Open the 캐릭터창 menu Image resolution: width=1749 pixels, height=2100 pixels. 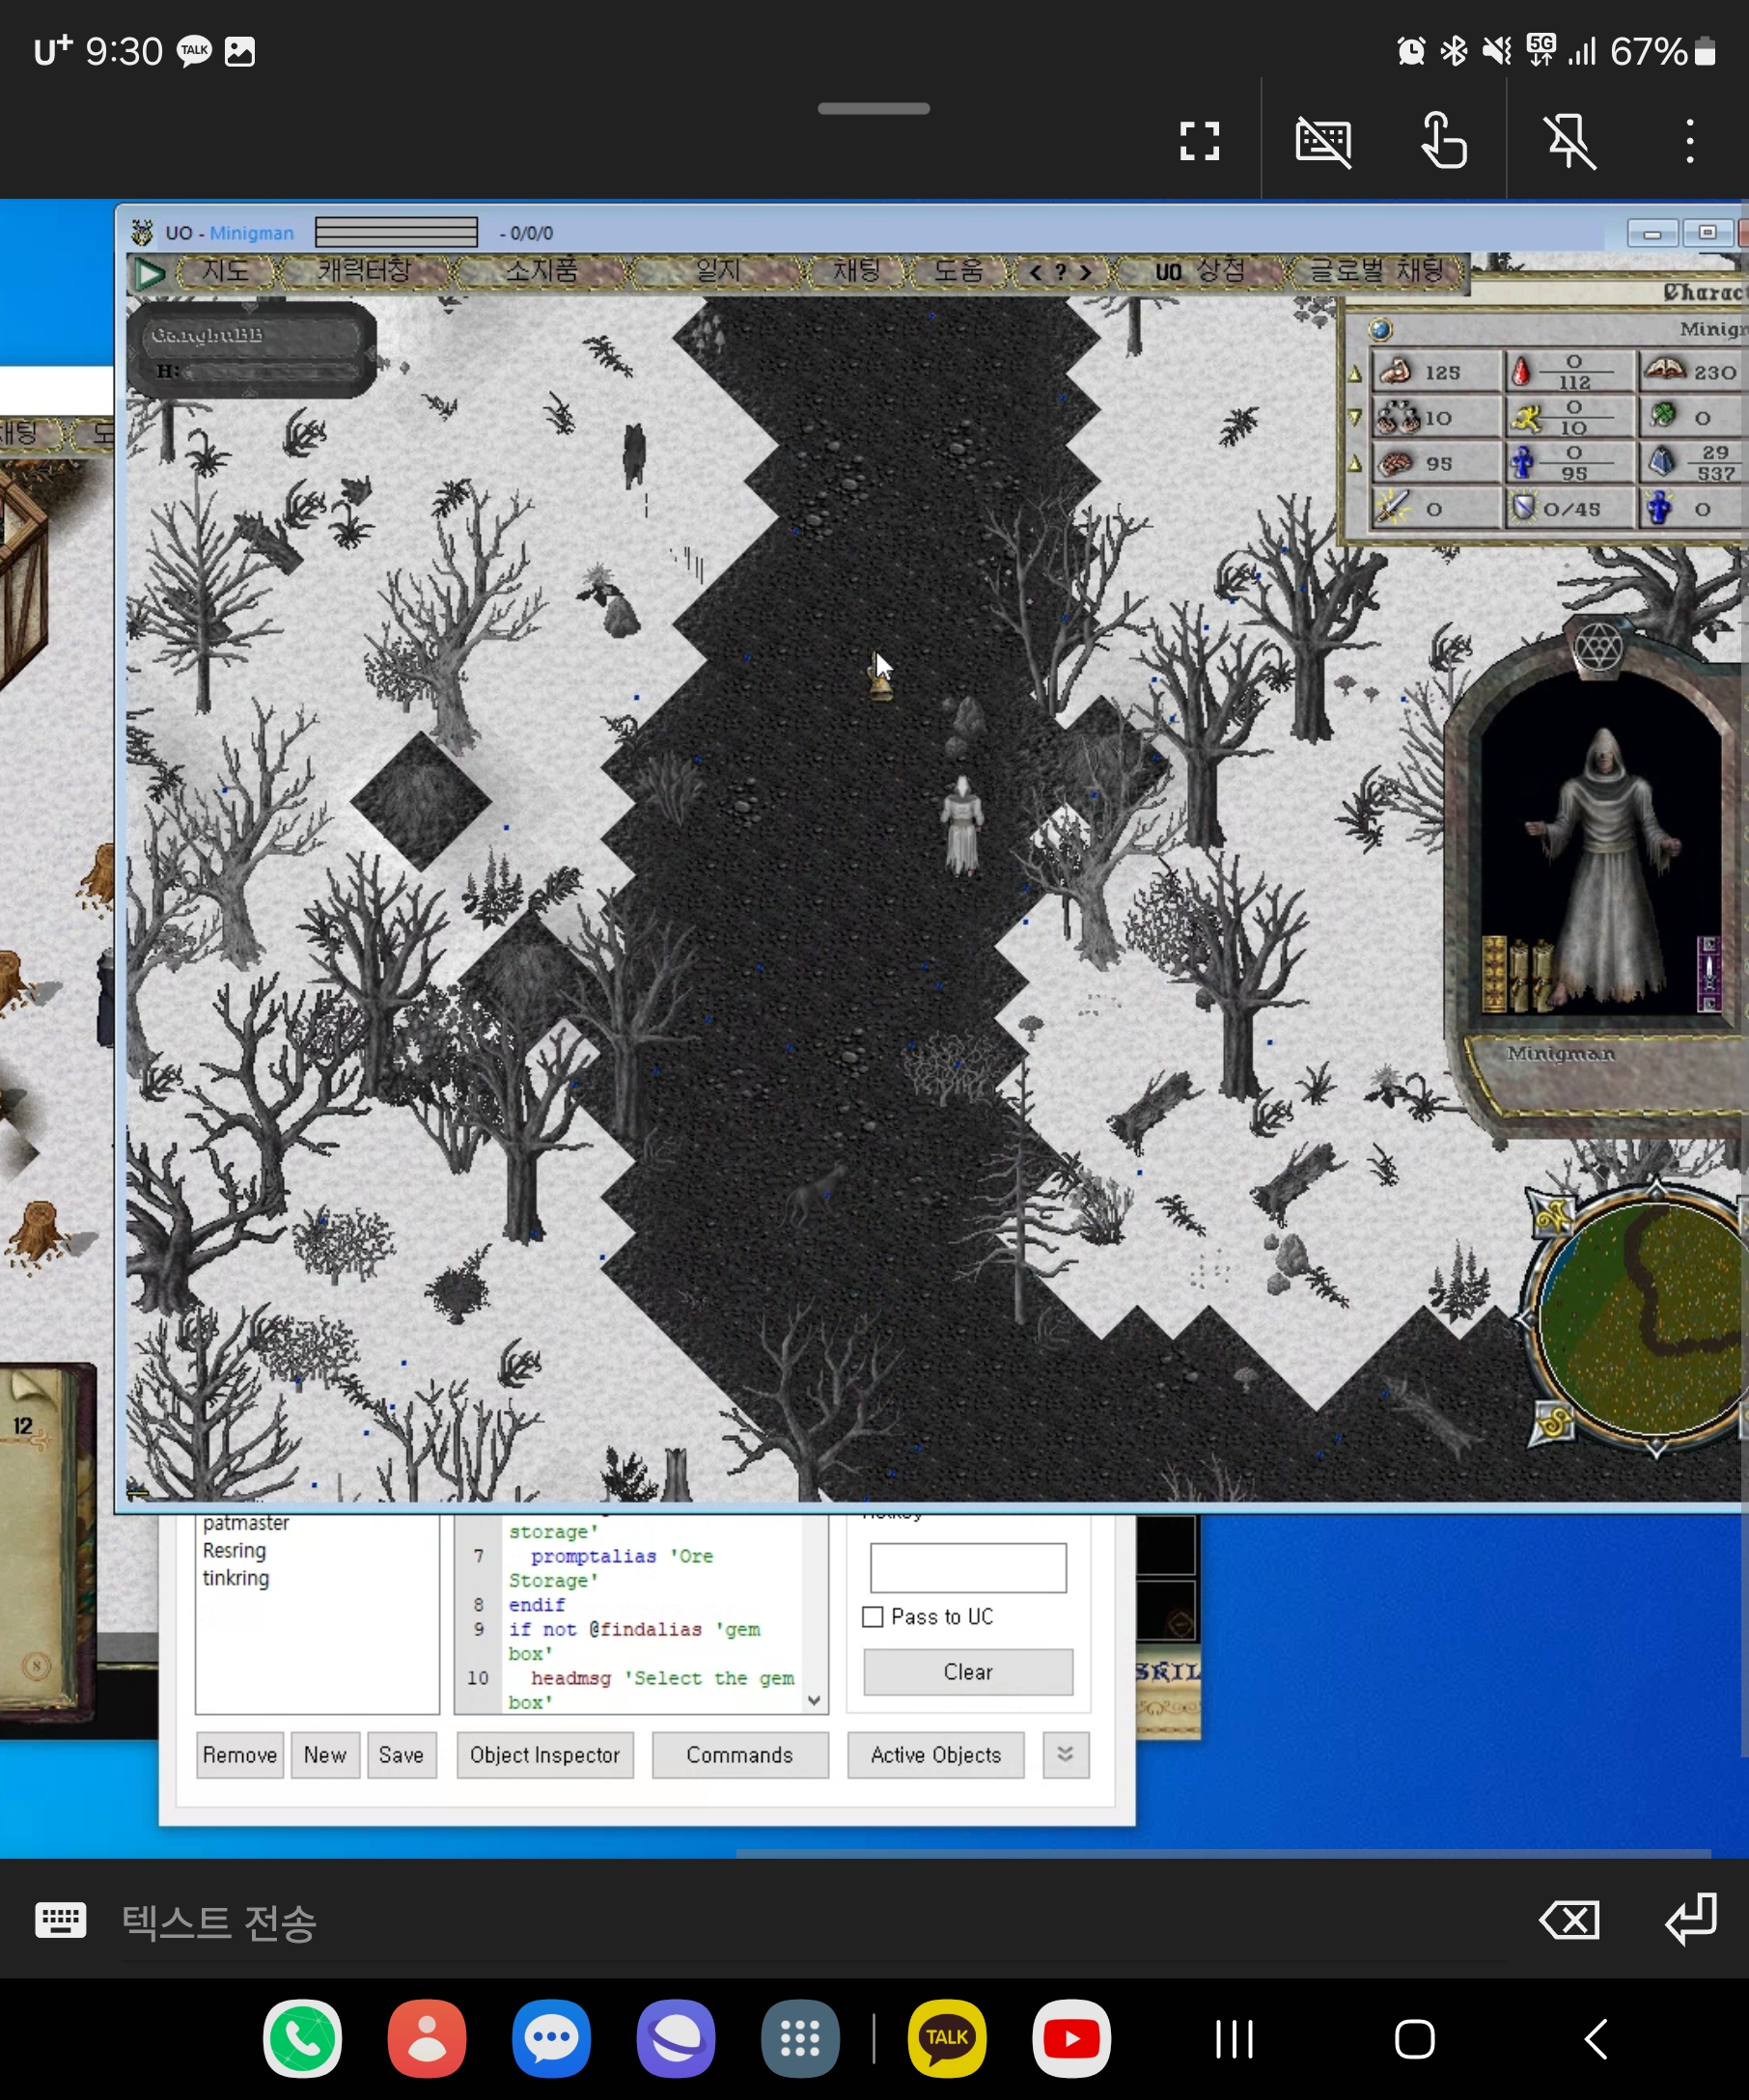point(365,271)
